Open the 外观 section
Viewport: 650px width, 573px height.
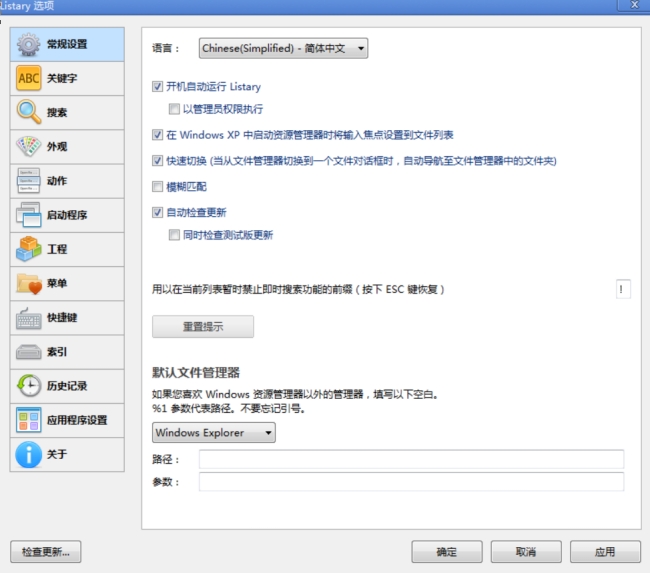tap(67, 147)
